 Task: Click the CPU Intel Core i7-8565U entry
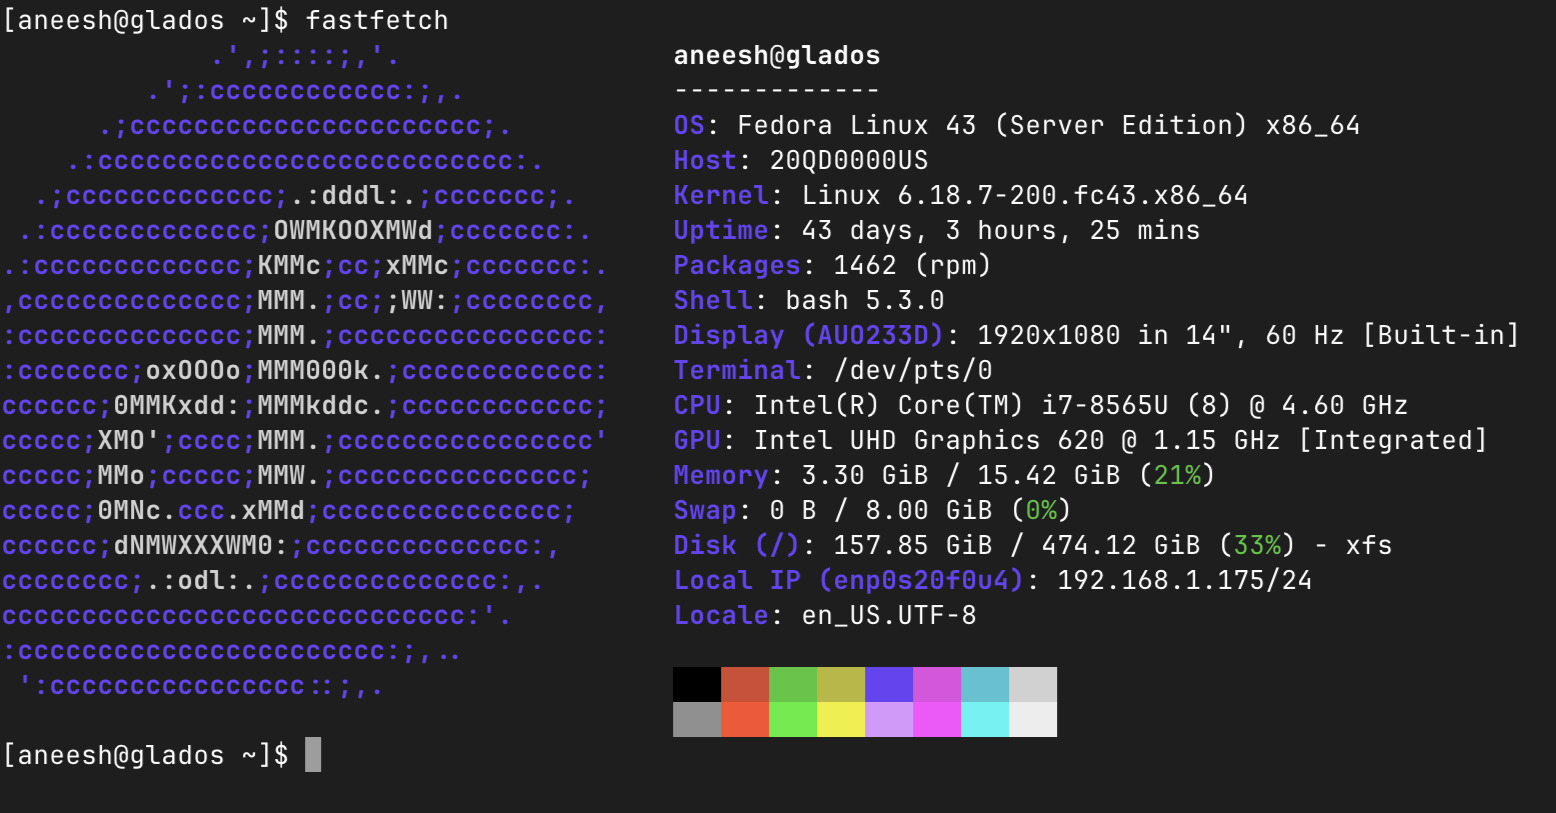1080,406
